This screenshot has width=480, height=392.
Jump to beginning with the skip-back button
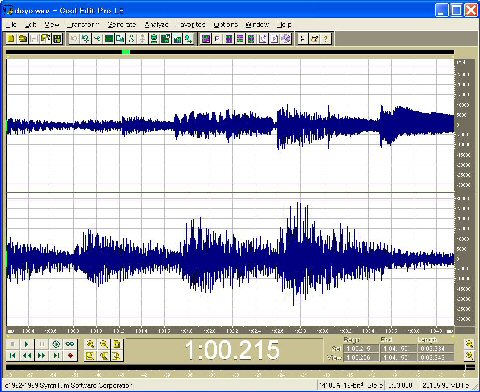pyautogui.click(x=12, y=355)
